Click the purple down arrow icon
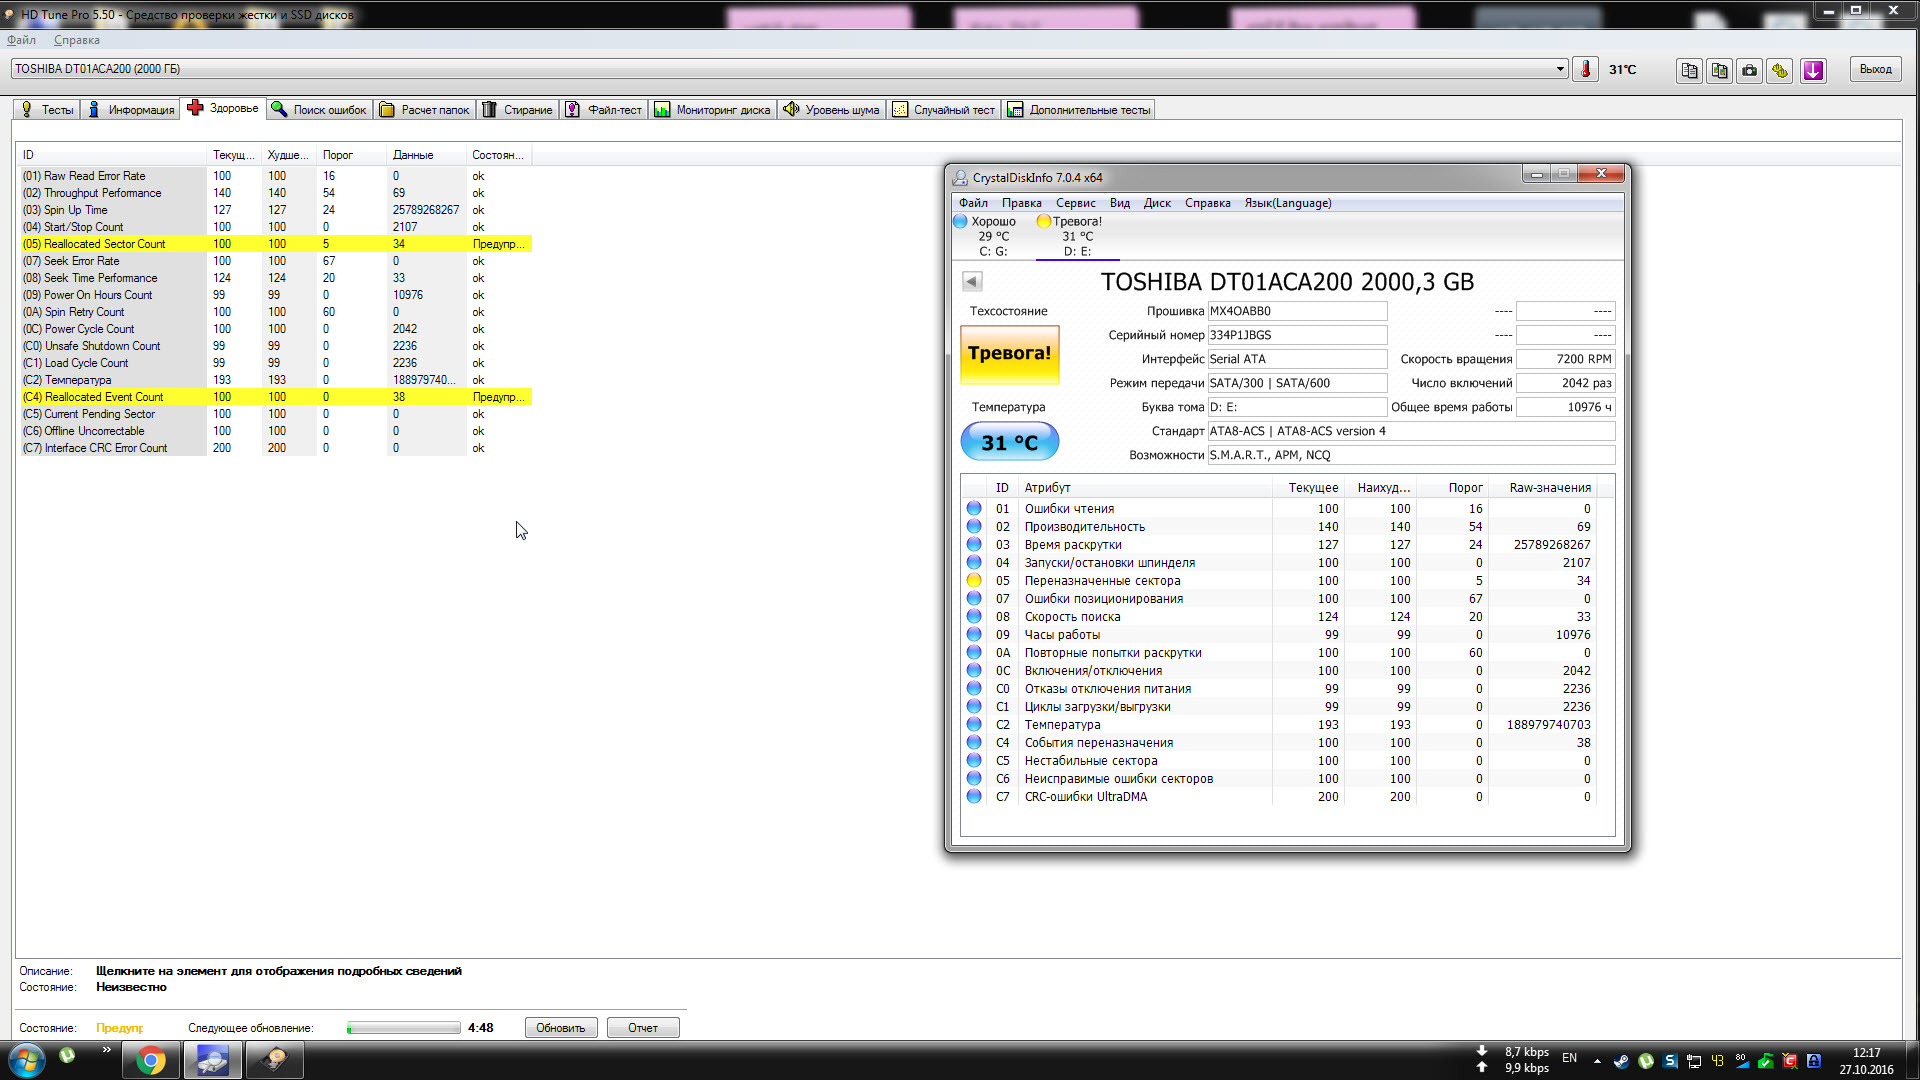 click(1813, 70)
